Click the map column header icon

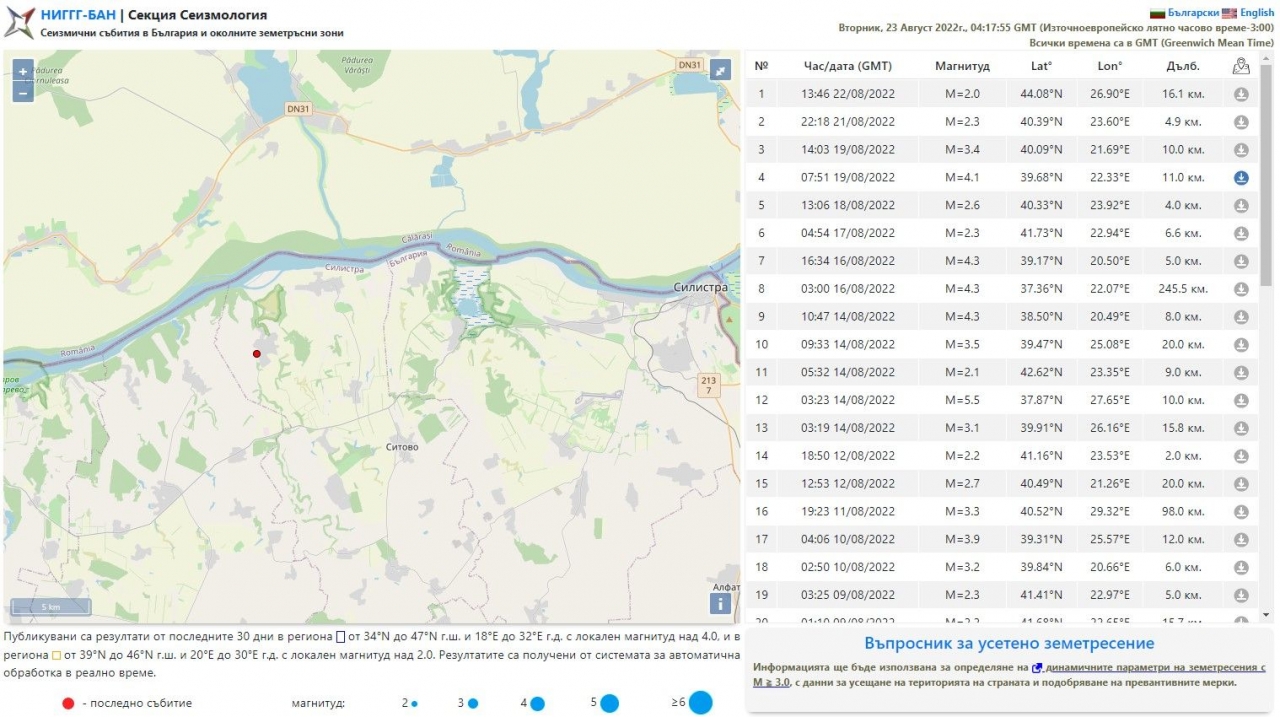tap(1241, 66)
